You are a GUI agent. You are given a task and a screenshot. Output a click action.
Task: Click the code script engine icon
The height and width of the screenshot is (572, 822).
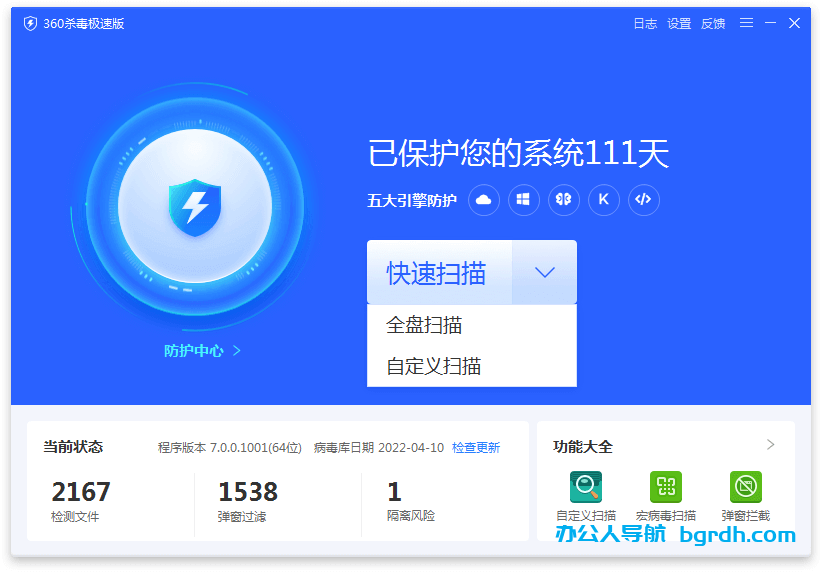click(x=643, y=200)
